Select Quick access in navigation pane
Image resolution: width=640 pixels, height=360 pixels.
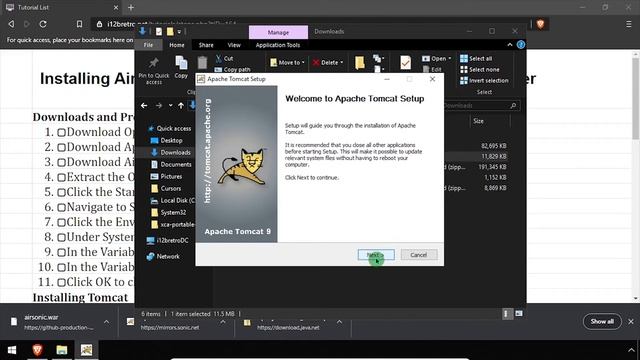pyautogui.click(x=170, y=128)
